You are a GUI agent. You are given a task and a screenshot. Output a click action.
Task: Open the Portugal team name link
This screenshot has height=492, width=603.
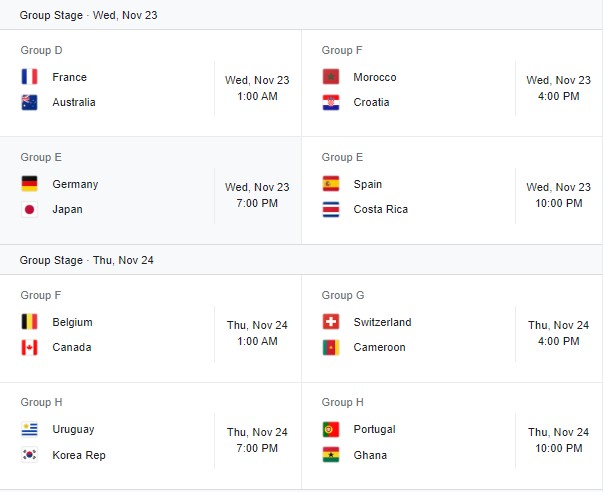(x=374, y=429)
